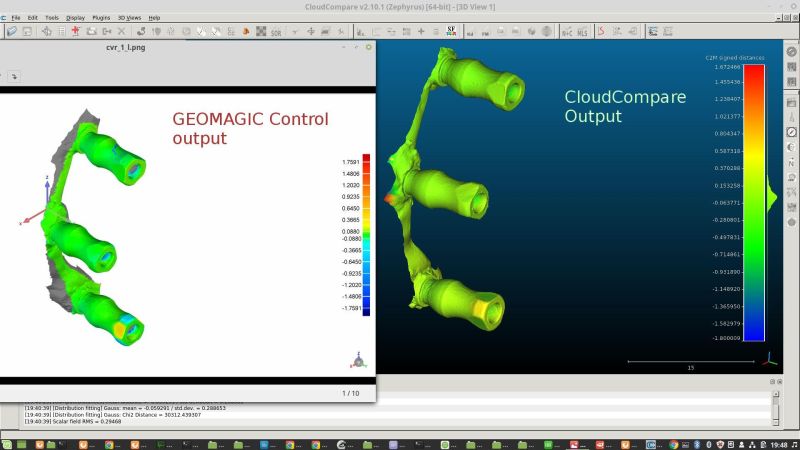Screen dimensions: 800x450
Task: Open the 3D Views menu
Action: [x=129, y=17]
